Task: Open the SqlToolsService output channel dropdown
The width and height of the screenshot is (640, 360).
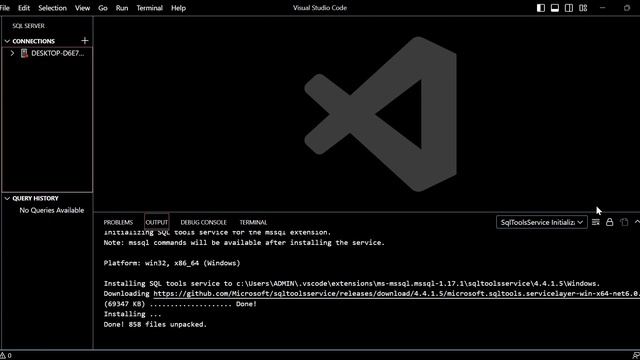Action: (542, 222)
